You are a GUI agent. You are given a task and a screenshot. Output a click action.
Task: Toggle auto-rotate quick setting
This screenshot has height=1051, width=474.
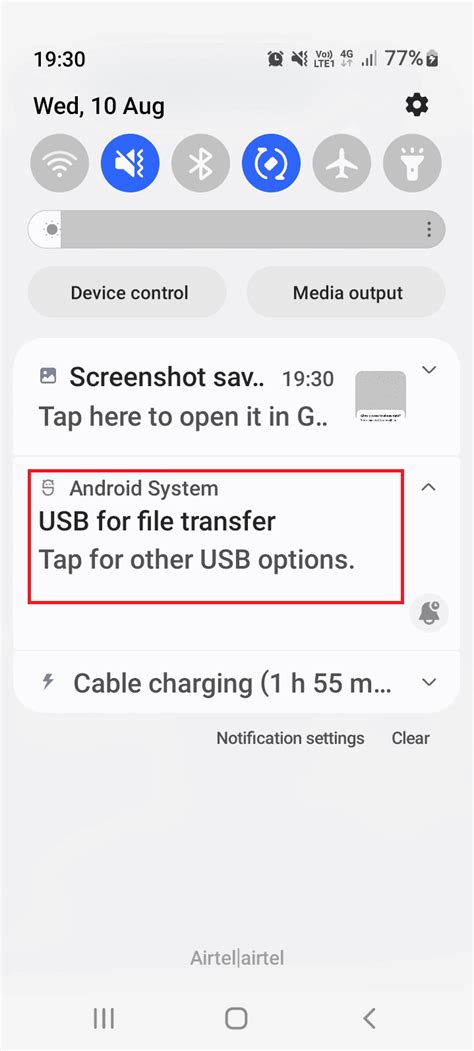tap(272, 163)
